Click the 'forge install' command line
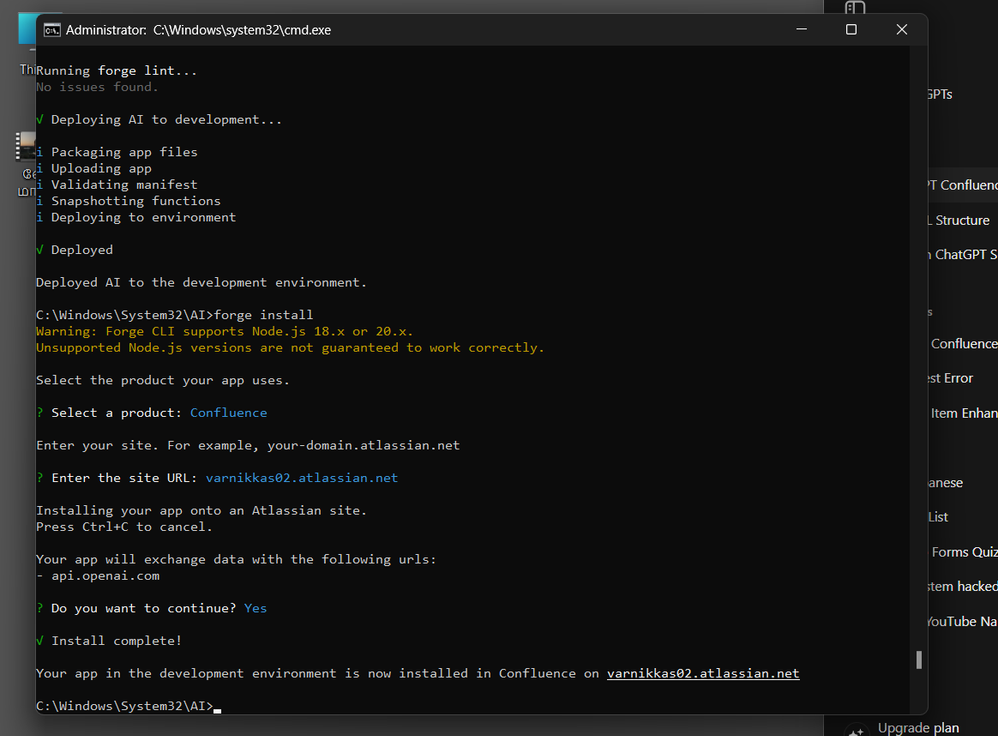The image size is (998, 736). coord(174,315)
